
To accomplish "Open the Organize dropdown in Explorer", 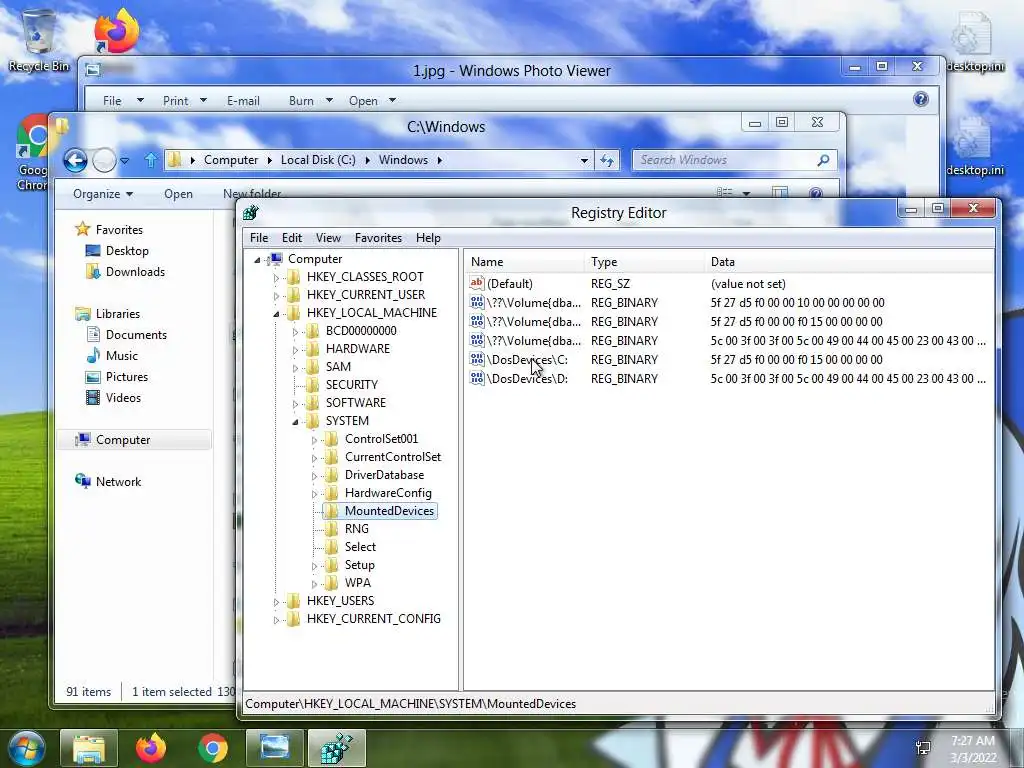I will coord(103,194).
